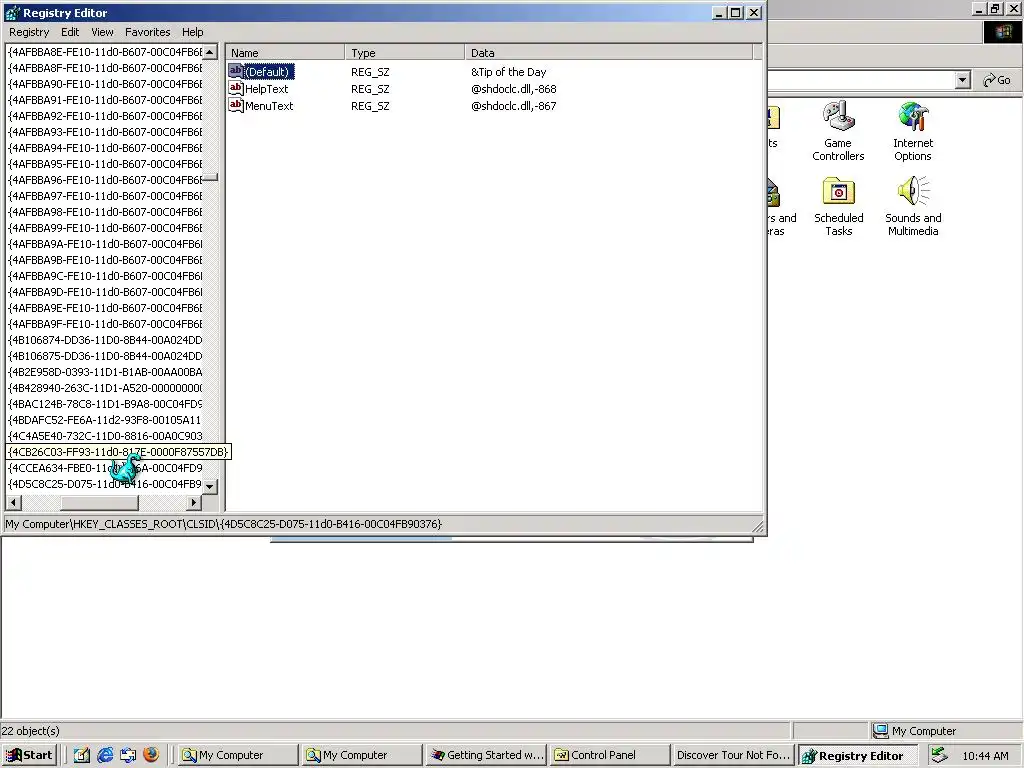Select the (Default) value icon
1024x768 pixels.
tap(236, 71)
